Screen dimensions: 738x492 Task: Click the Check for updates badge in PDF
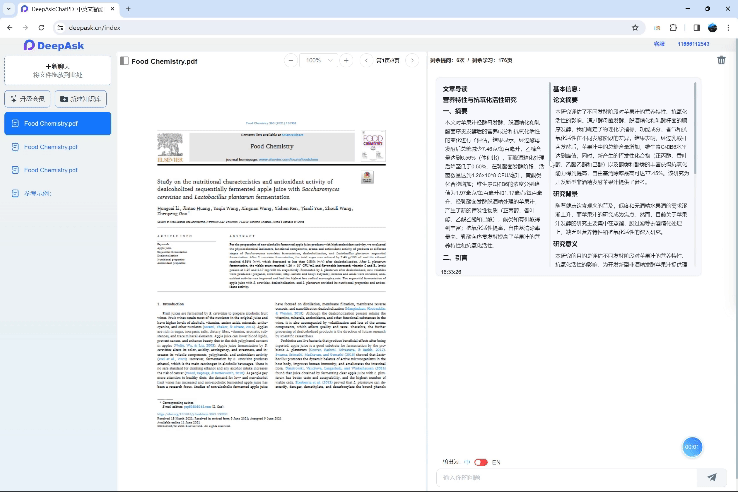click(368, 177)
